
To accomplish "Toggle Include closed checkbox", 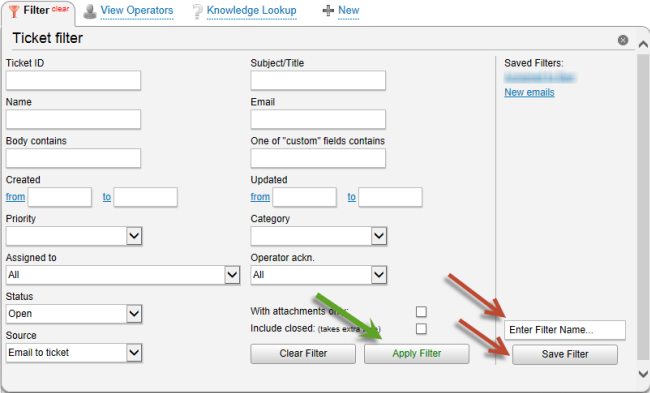I will tap(421, 328).
